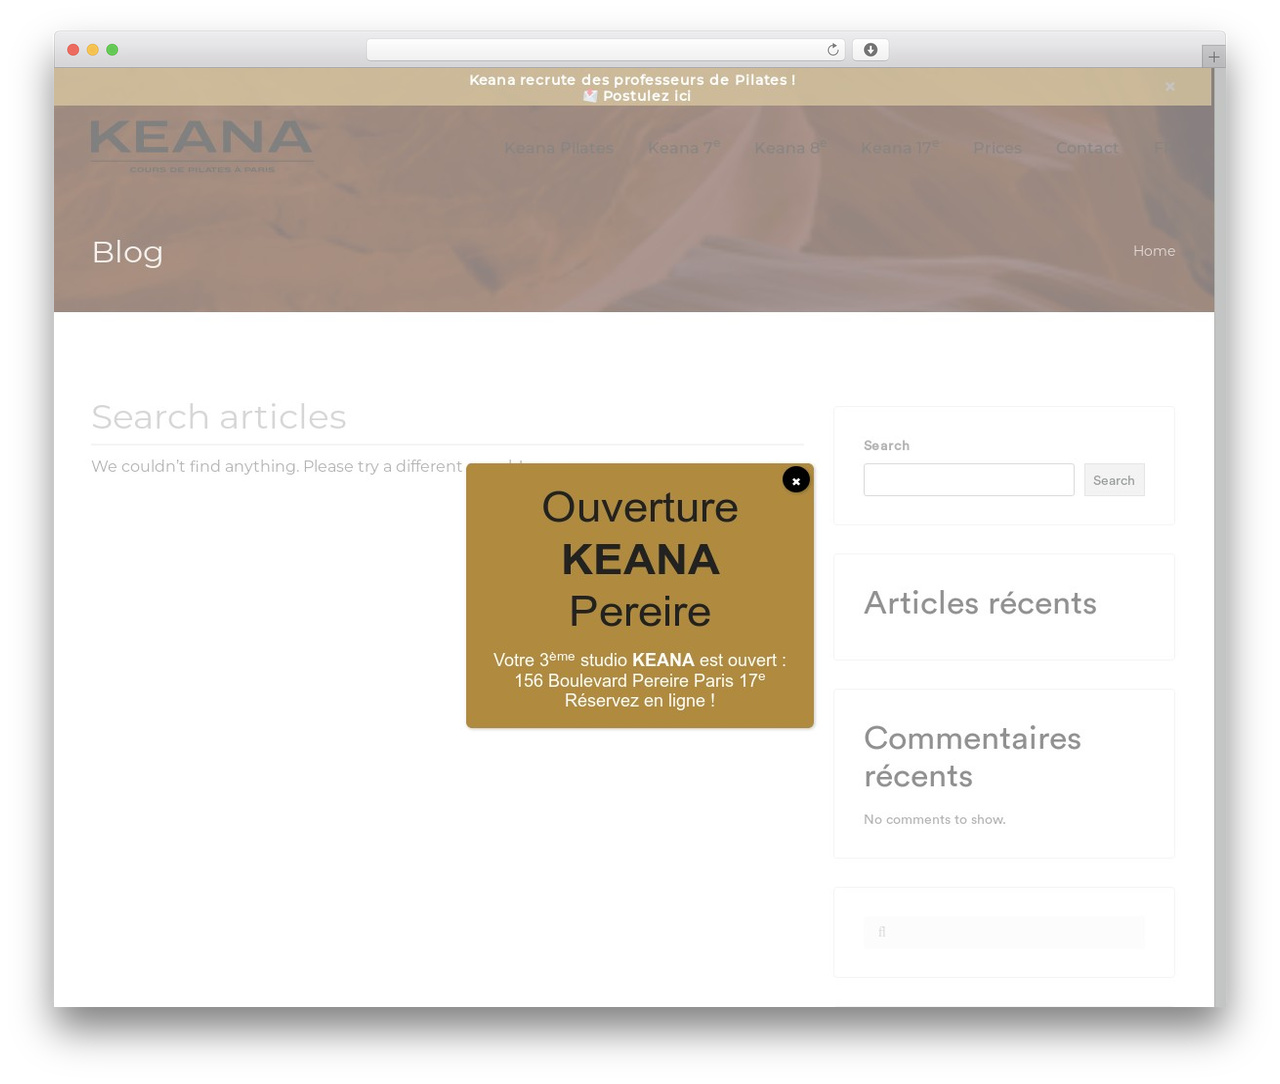Click the browser download arrow icon
1280x1084 pixels.
point(870,50)
